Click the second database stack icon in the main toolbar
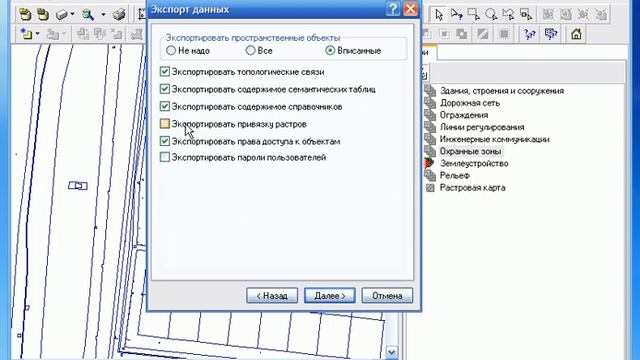Viewport: 640px width, 360px height. 43,15
